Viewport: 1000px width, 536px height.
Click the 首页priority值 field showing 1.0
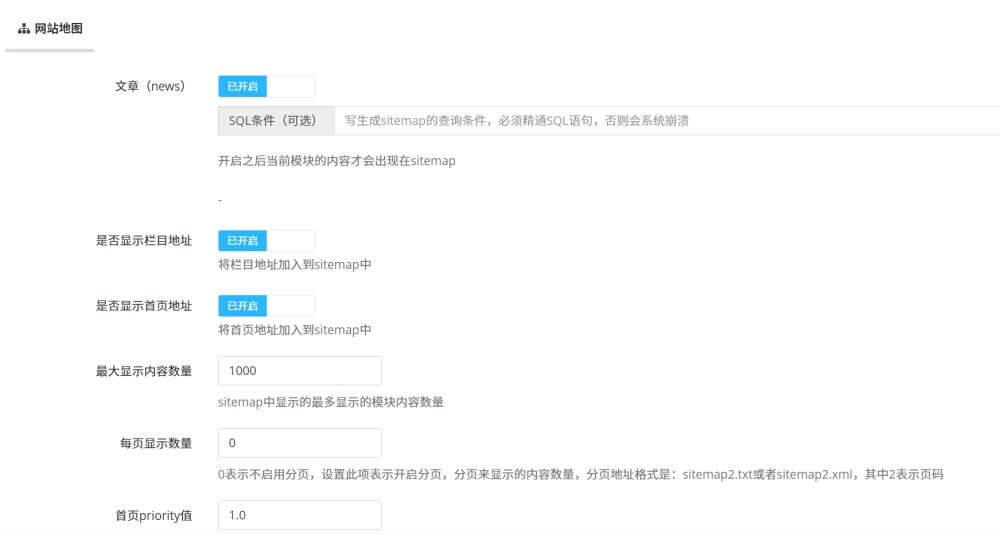pos(299,515)
